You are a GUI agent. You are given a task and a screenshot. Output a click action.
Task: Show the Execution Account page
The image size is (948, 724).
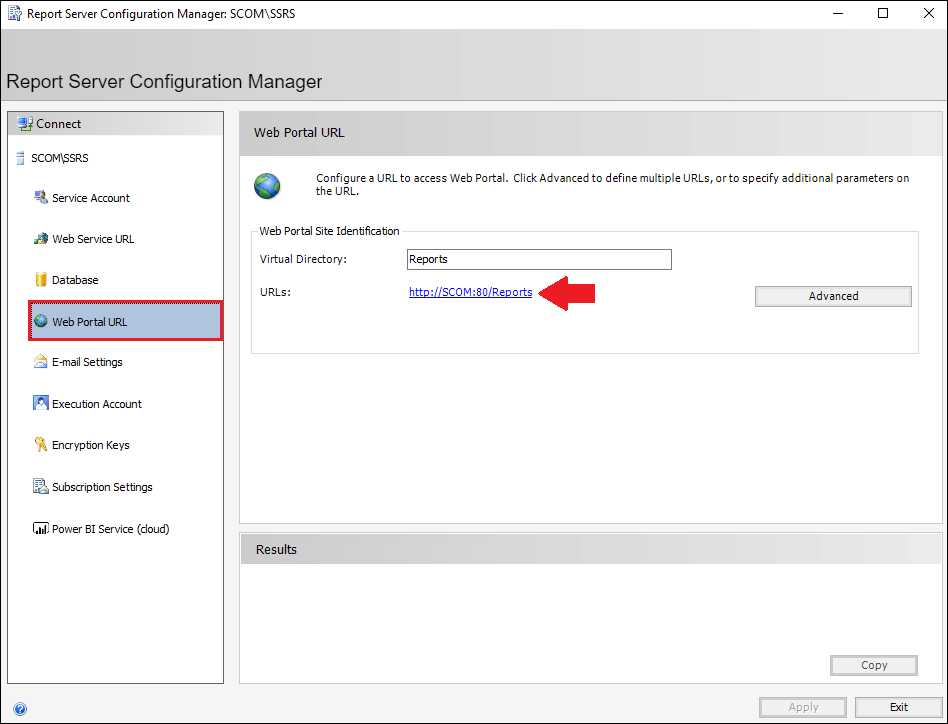[97, 404]
